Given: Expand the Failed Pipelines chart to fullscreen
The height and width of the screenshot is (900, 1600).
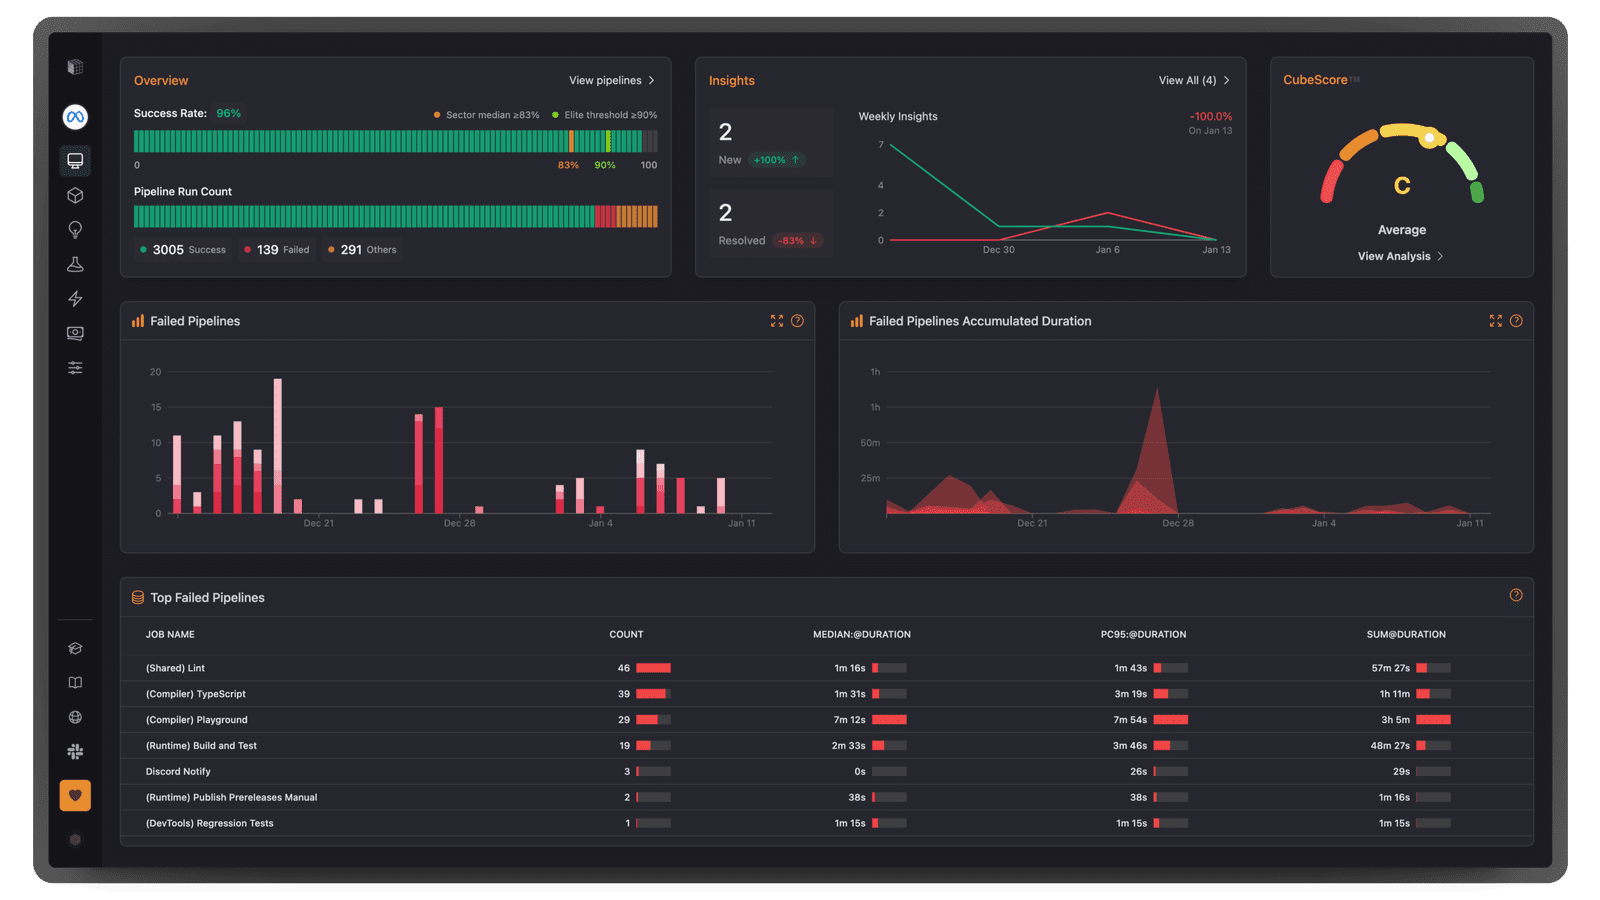Looking at the screenshot, I should [x=777, y=321].
